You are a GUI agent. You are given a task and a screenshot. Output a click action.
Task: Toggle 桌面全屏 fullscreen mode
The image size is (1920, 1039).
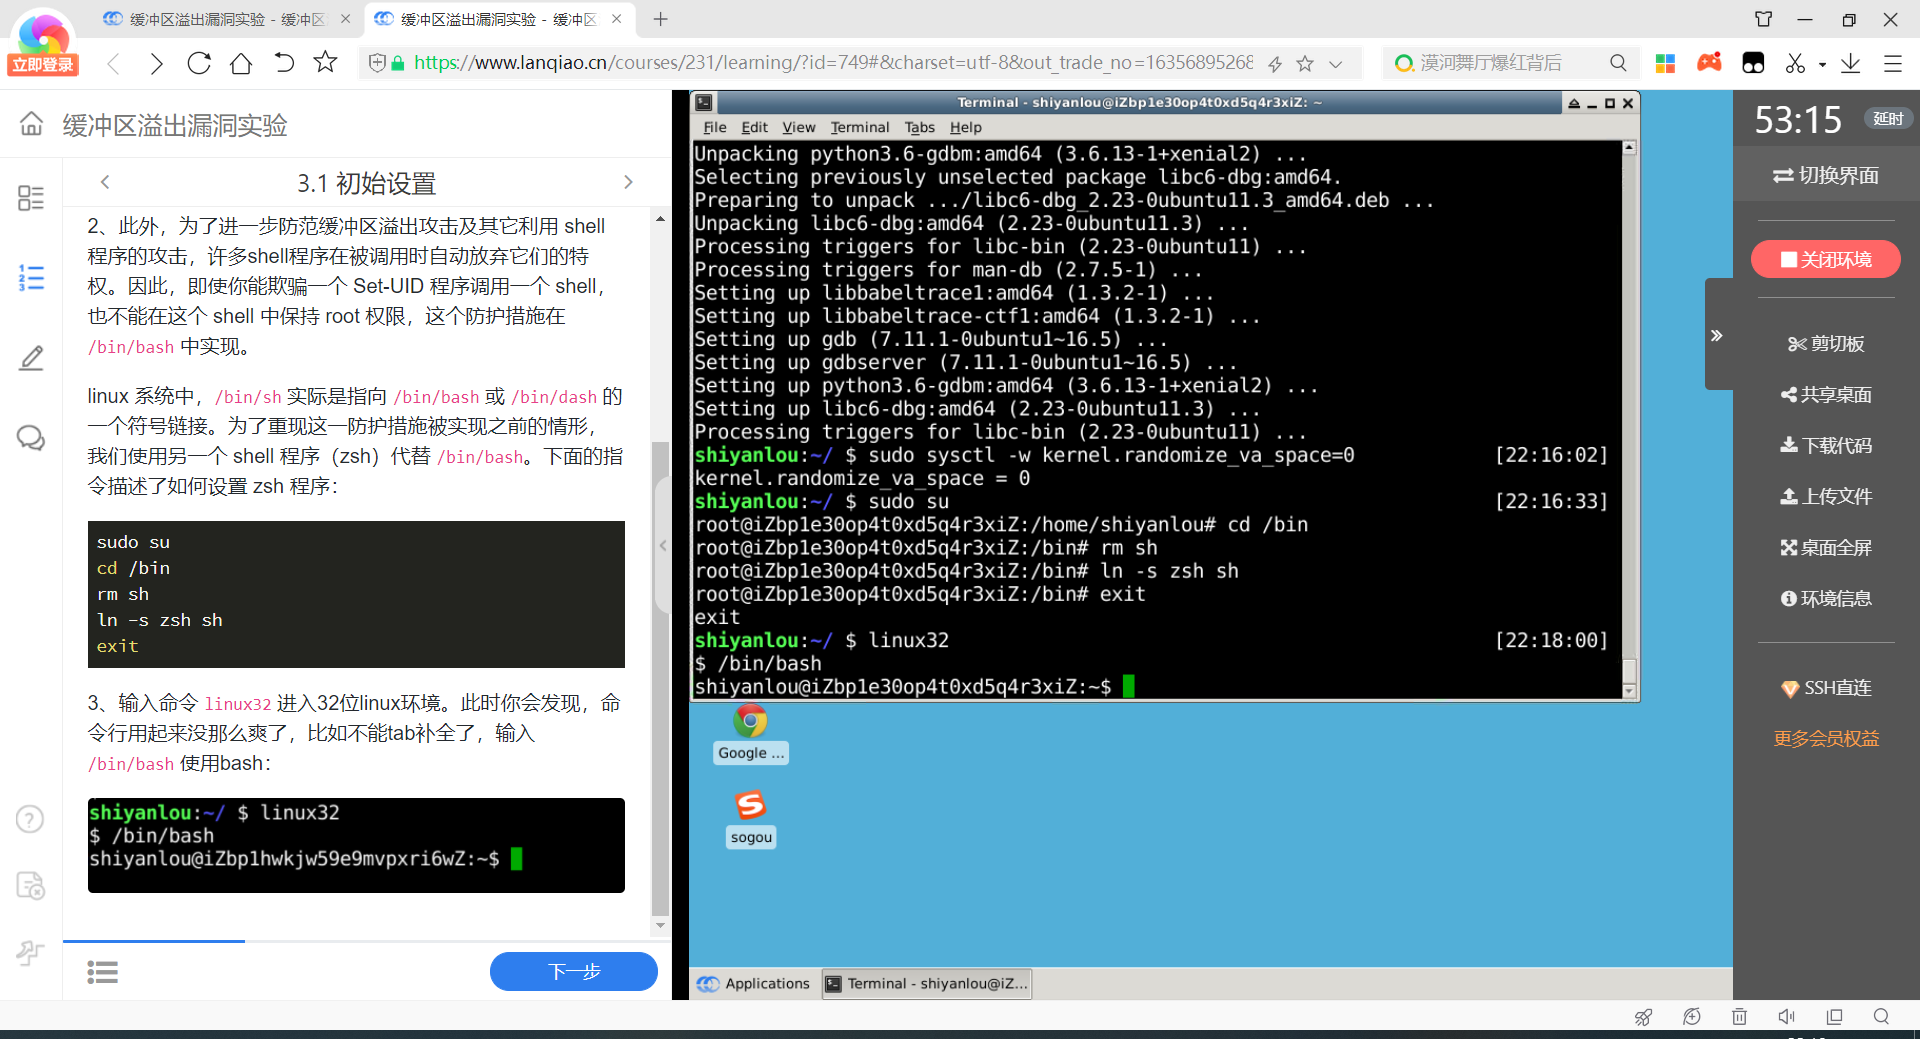coord(1826,548)
